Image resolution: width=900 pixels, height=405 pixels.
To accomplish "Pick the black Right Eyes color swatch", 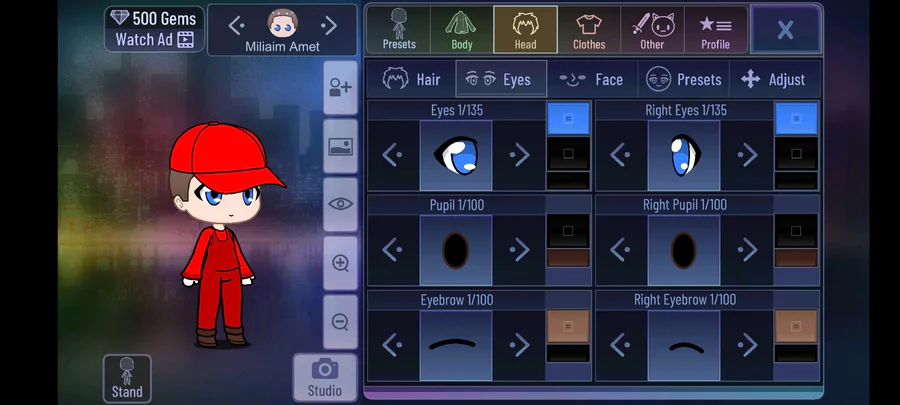I will [x=796, y=153].
